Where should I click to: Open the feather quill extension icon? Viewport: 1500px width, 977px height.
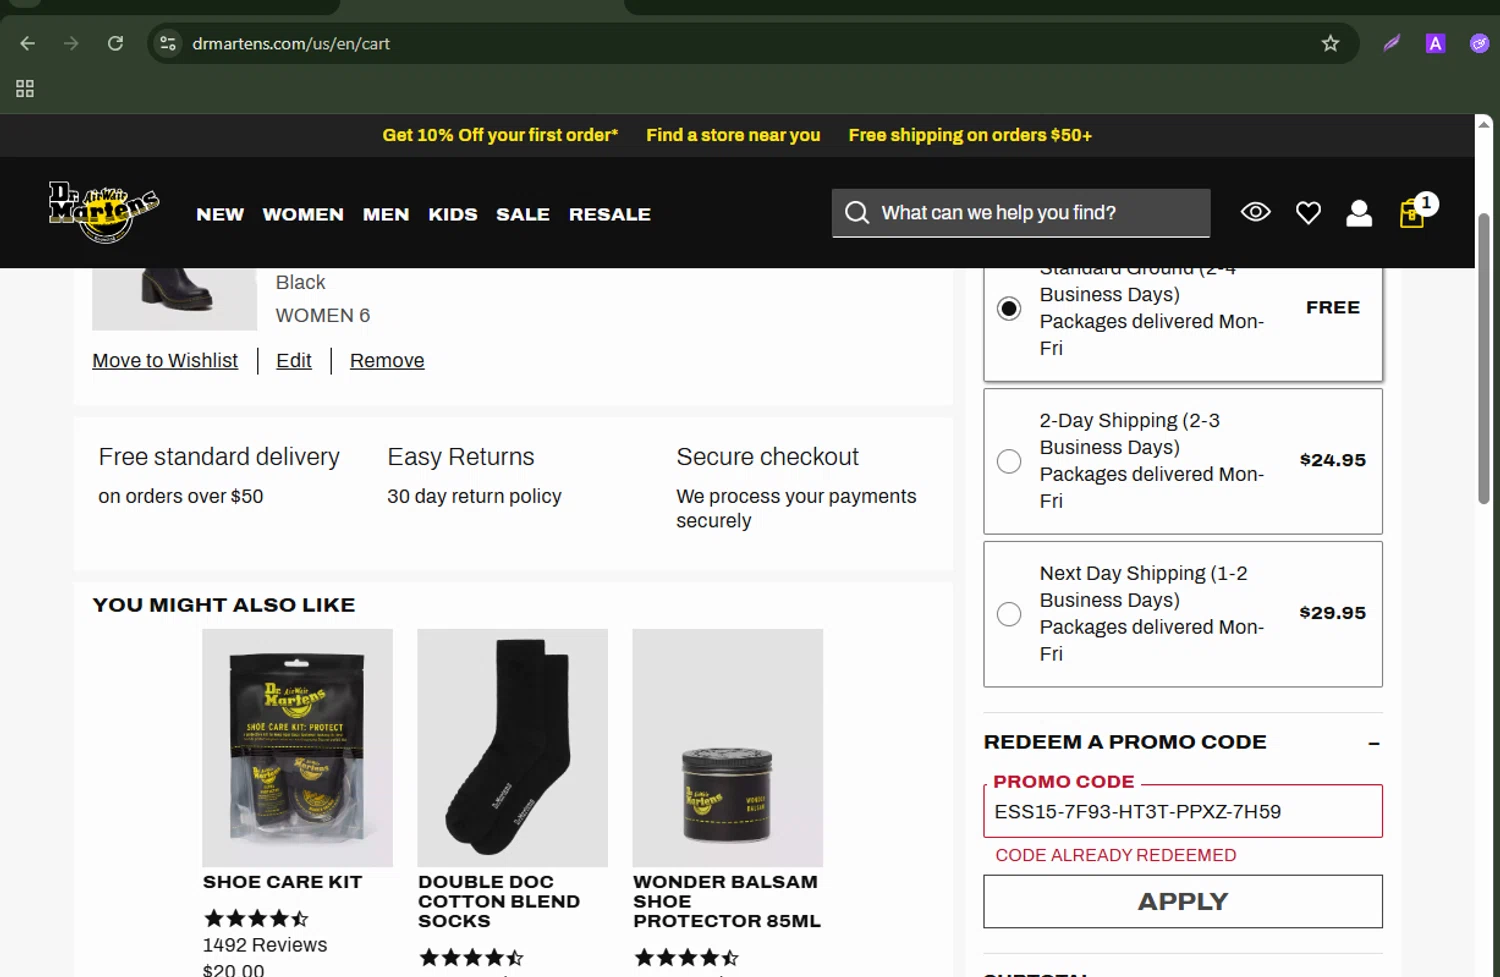(1392, 43)
